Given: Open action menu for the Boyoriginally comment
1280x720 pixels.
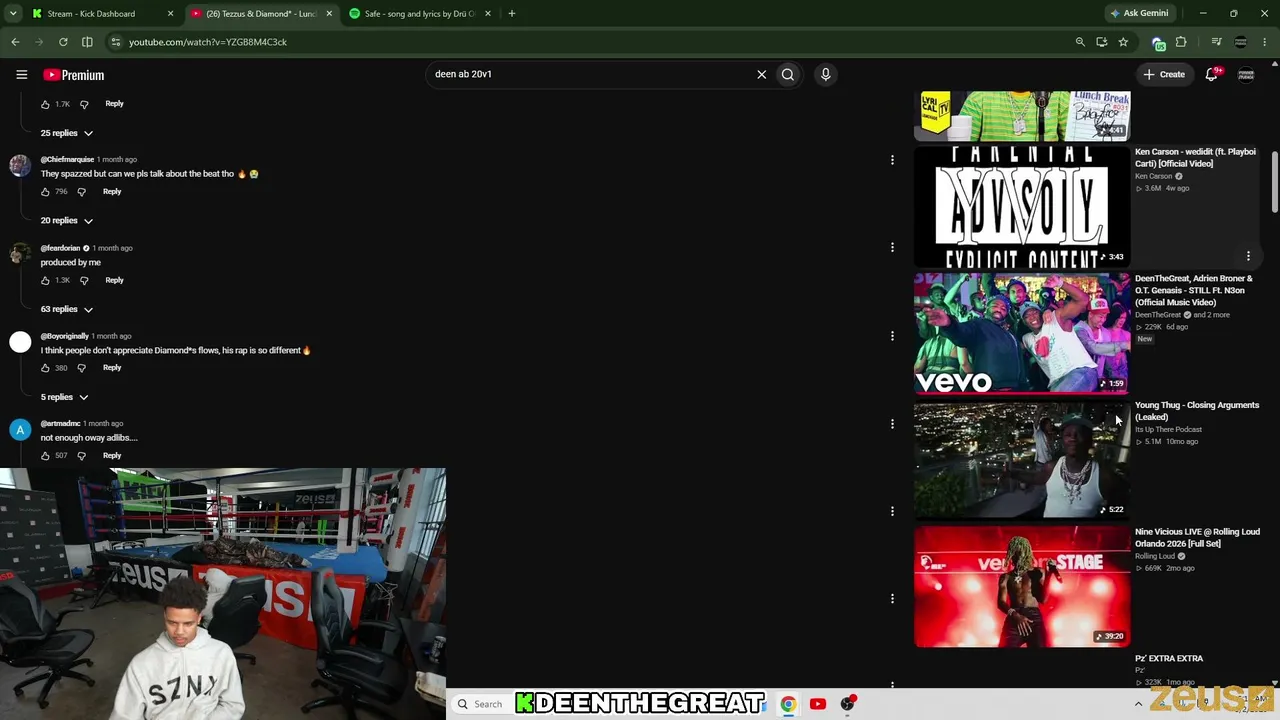Looking at the screenshot, I should click(x=892, y=336).
